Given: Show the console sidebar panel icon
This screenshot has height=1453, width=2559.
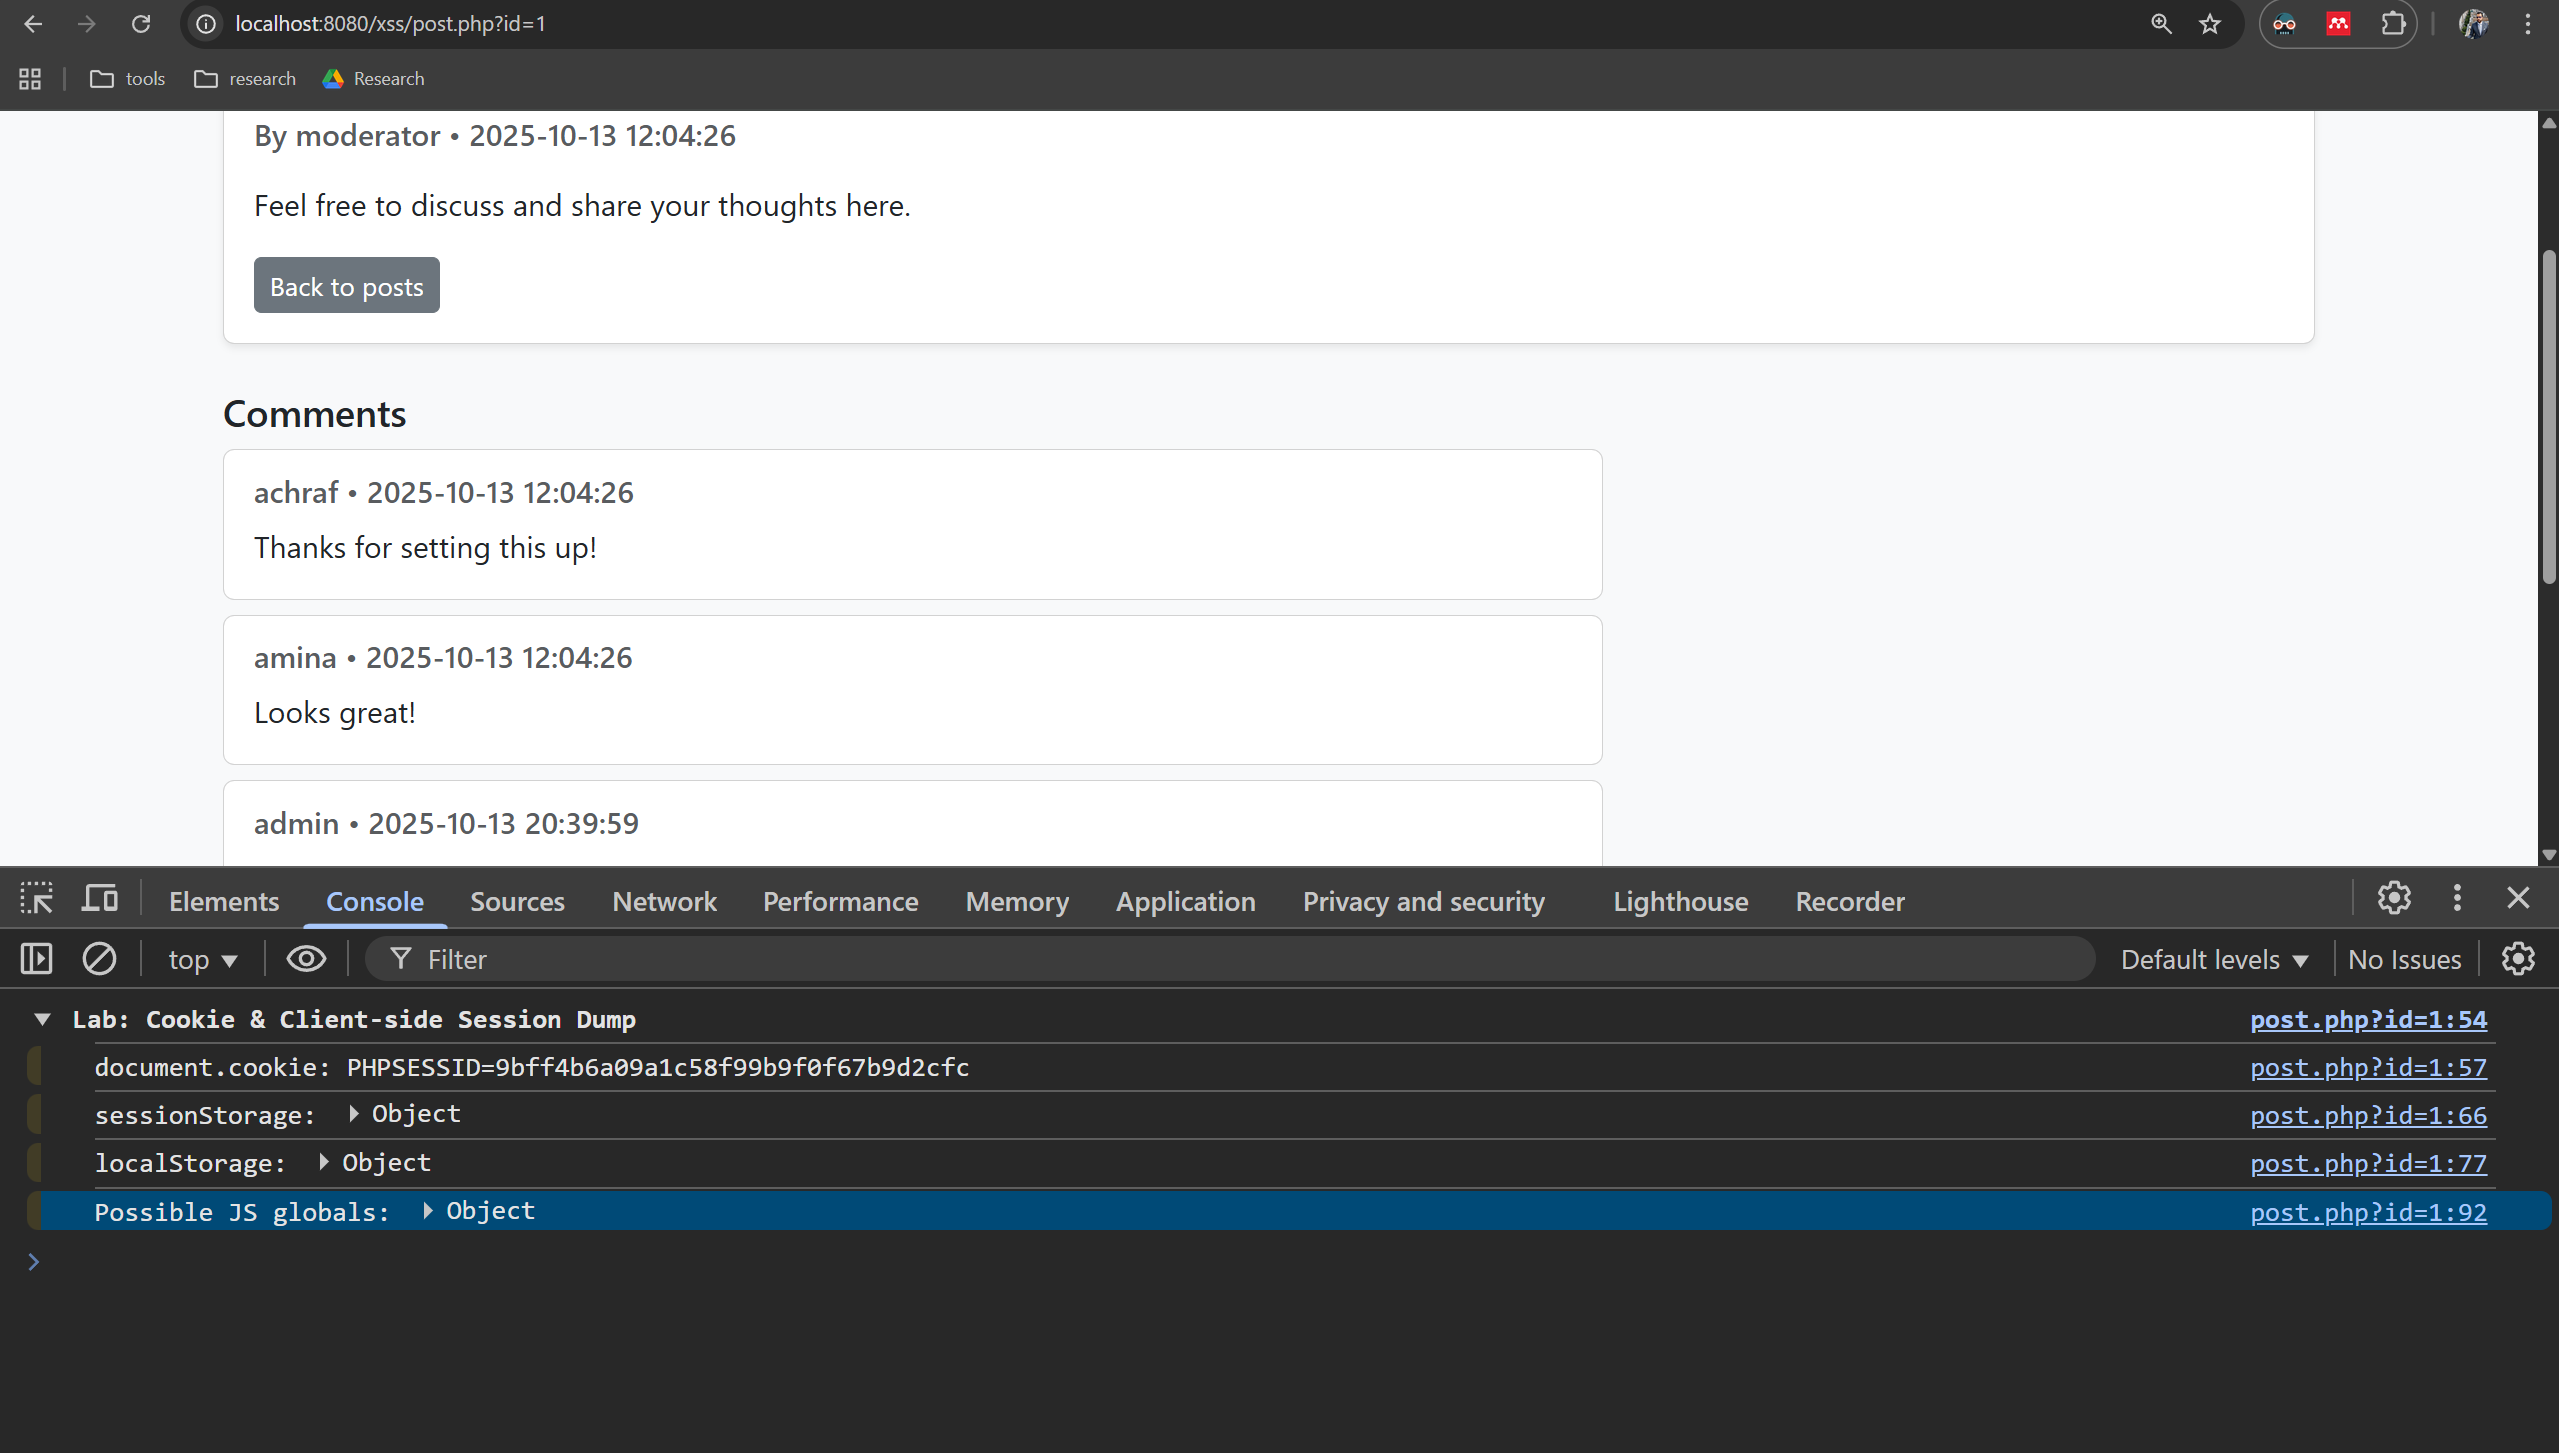Looking at the screenshot, I should [x=37, y=959].
